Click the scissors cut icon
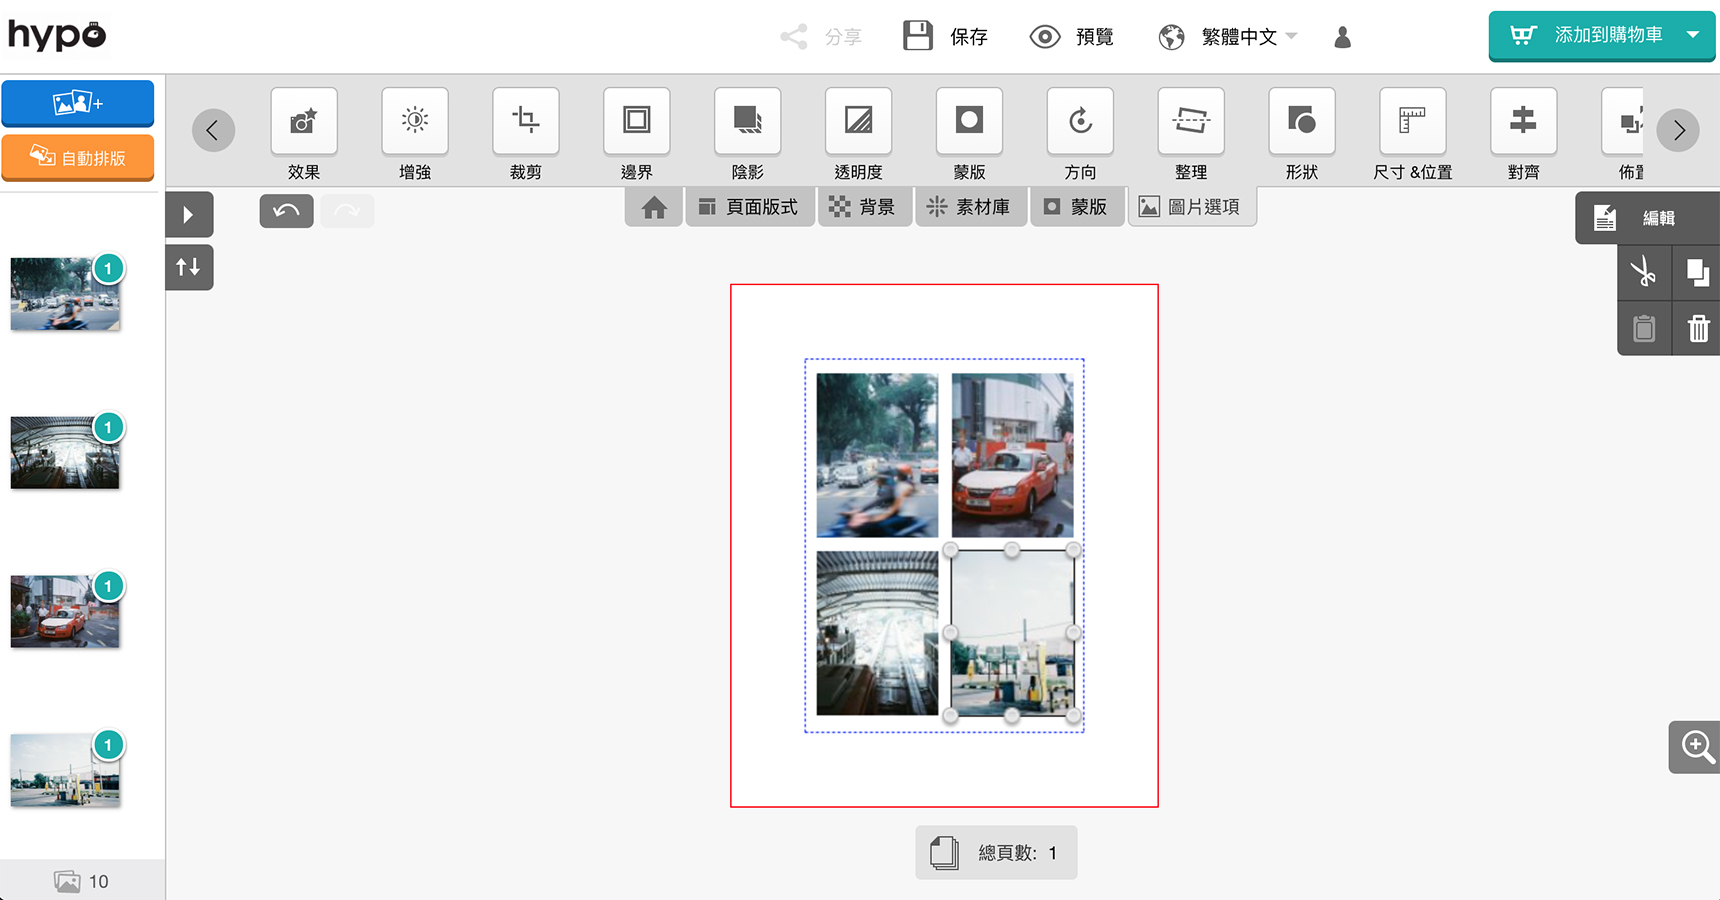This screenshot has width=1720, height=900. [x=1643, y=272]
